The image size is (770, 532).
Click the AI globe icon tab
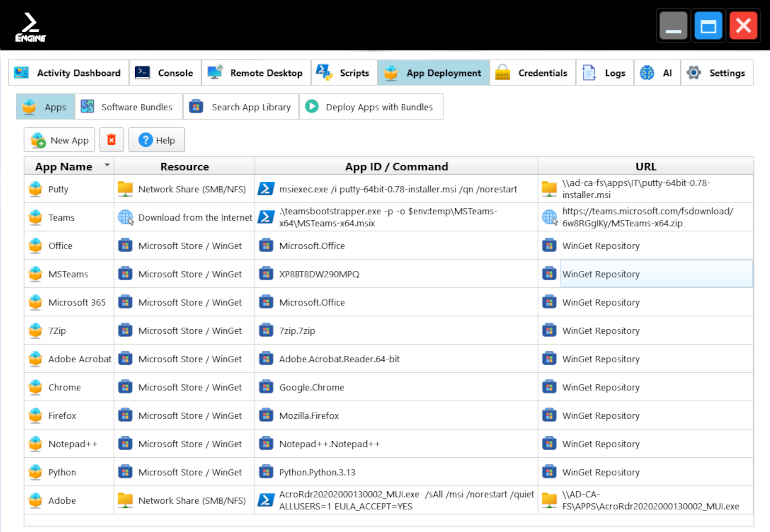pos(656,73)
